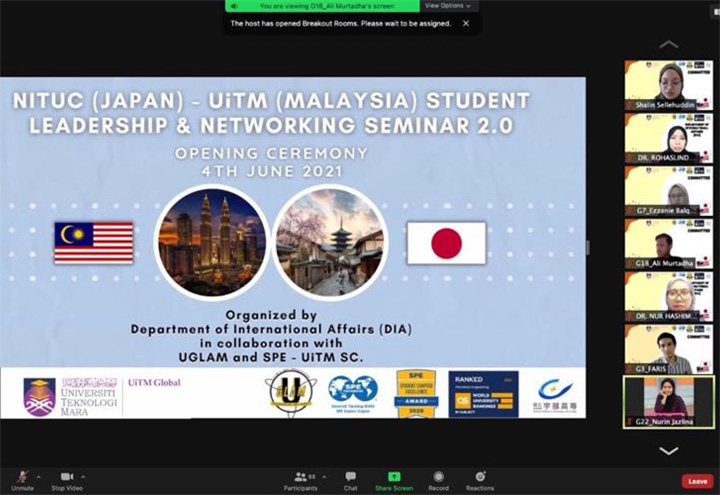Select G3_FARIS video thumbnail

click(x=669, y=349)
